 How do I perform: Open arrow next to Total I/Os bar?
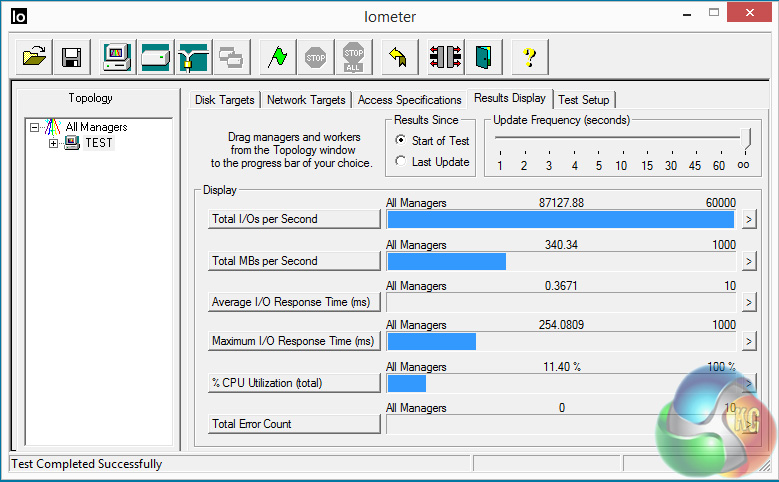749,219
